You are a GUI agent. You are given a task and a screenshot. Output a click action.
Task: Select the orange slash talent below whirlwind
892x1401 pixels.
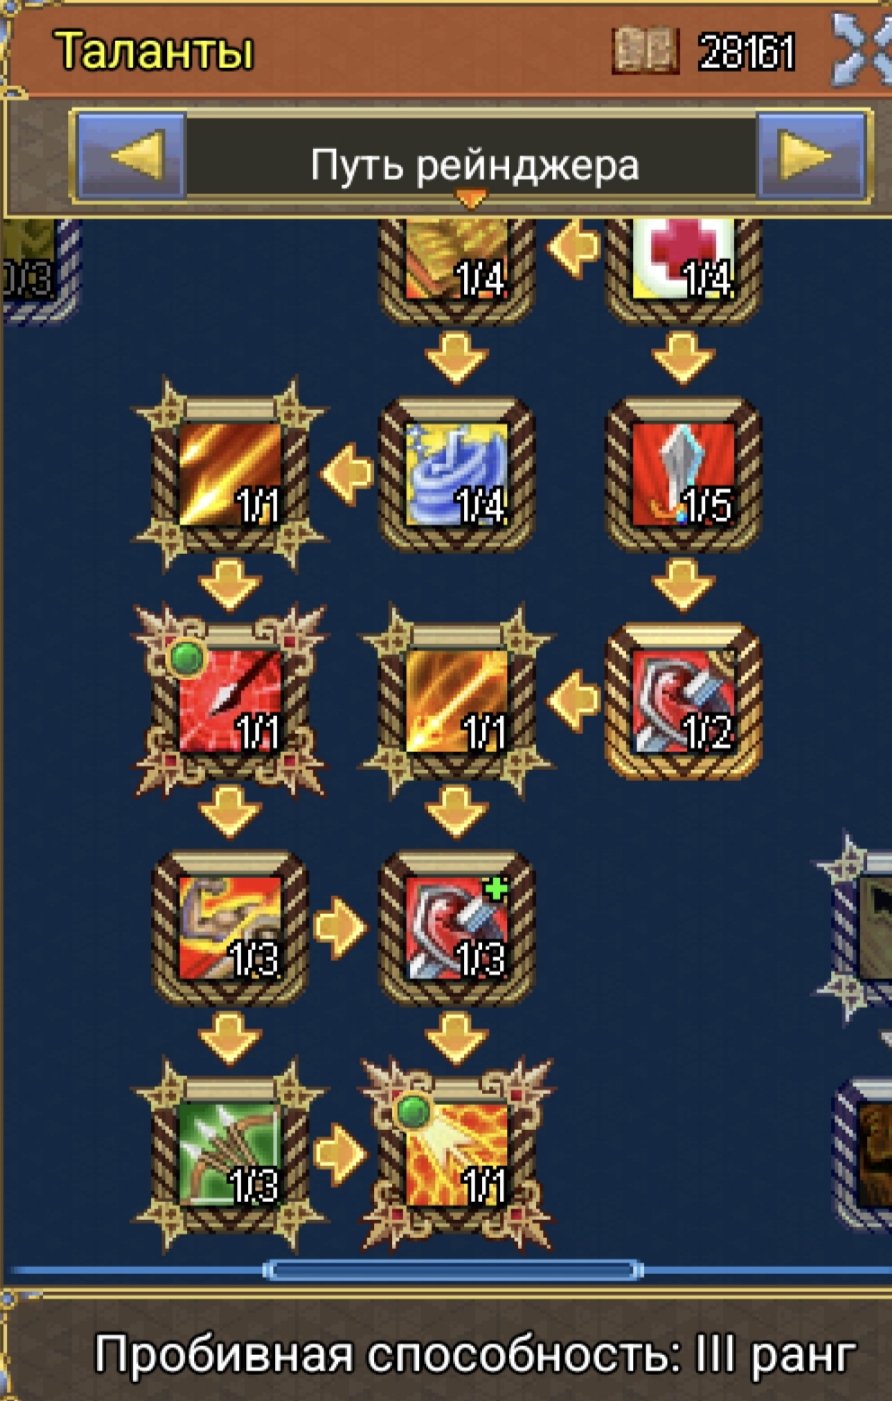[x=457, y=701]
